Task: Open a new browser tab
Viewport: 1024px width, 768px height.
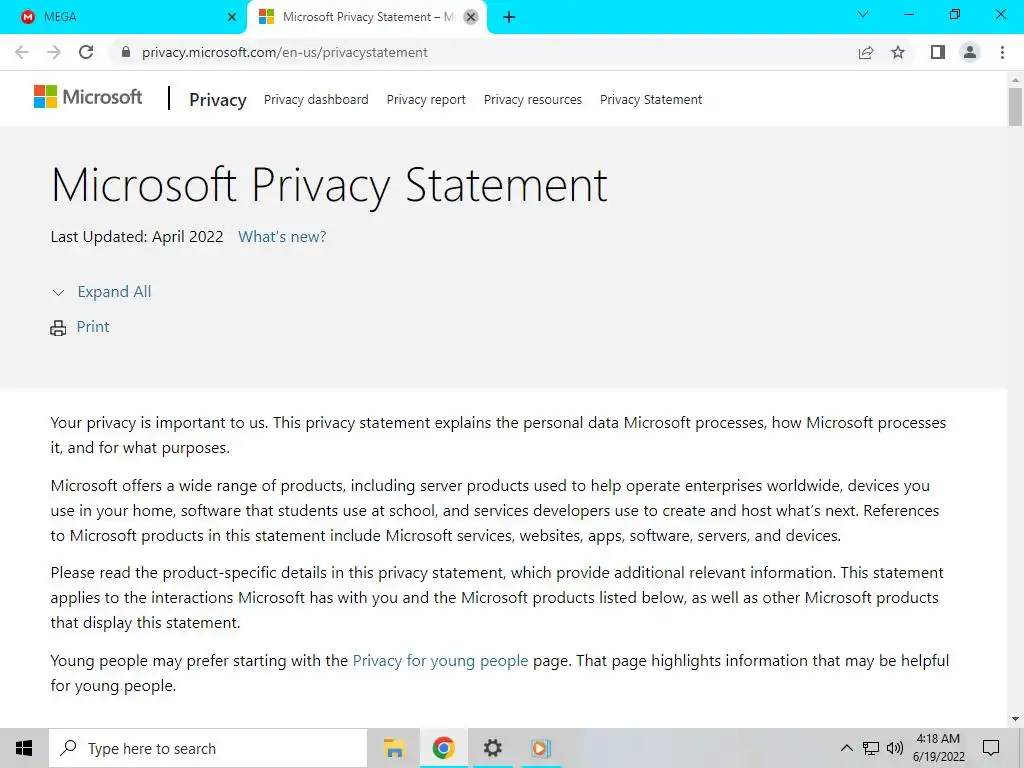Action: pyautogui.click(x=509, y=17)
